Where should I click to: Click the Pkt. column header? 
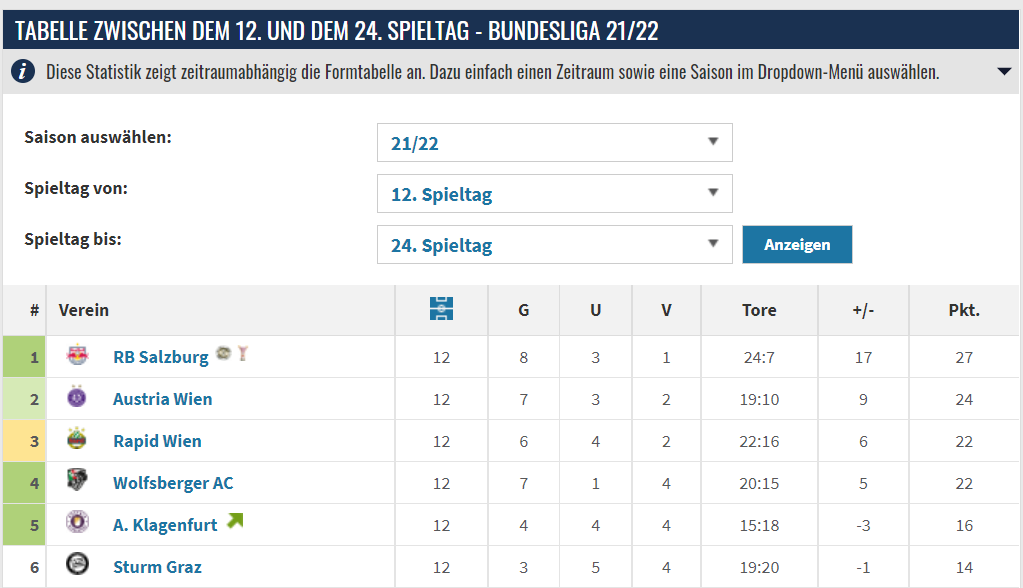(x=964, y=310)
